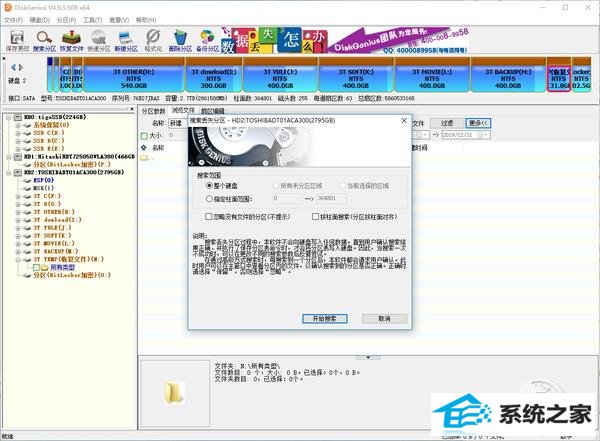600x441 pixels.
Task: Click the drive icon beside MSR(1)
Action: pos(27,188)
